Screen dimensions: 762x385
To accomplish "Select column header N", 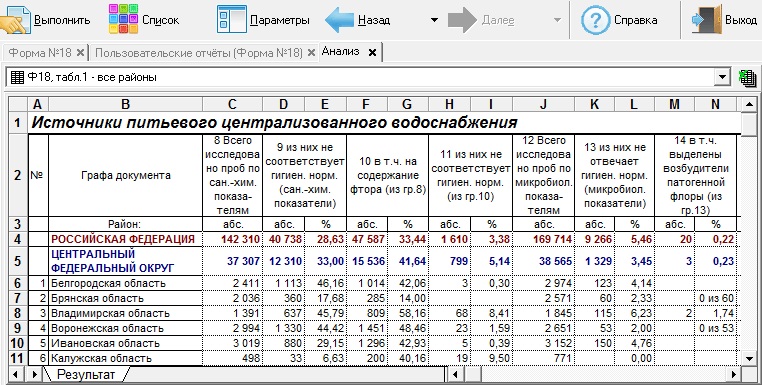I will pos(715,104).
